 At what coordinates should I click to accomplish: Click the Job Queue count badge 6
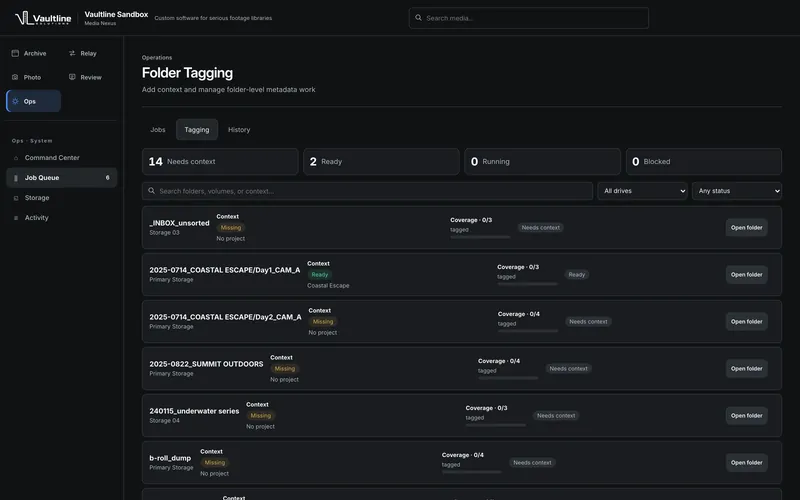click(107, 178)
